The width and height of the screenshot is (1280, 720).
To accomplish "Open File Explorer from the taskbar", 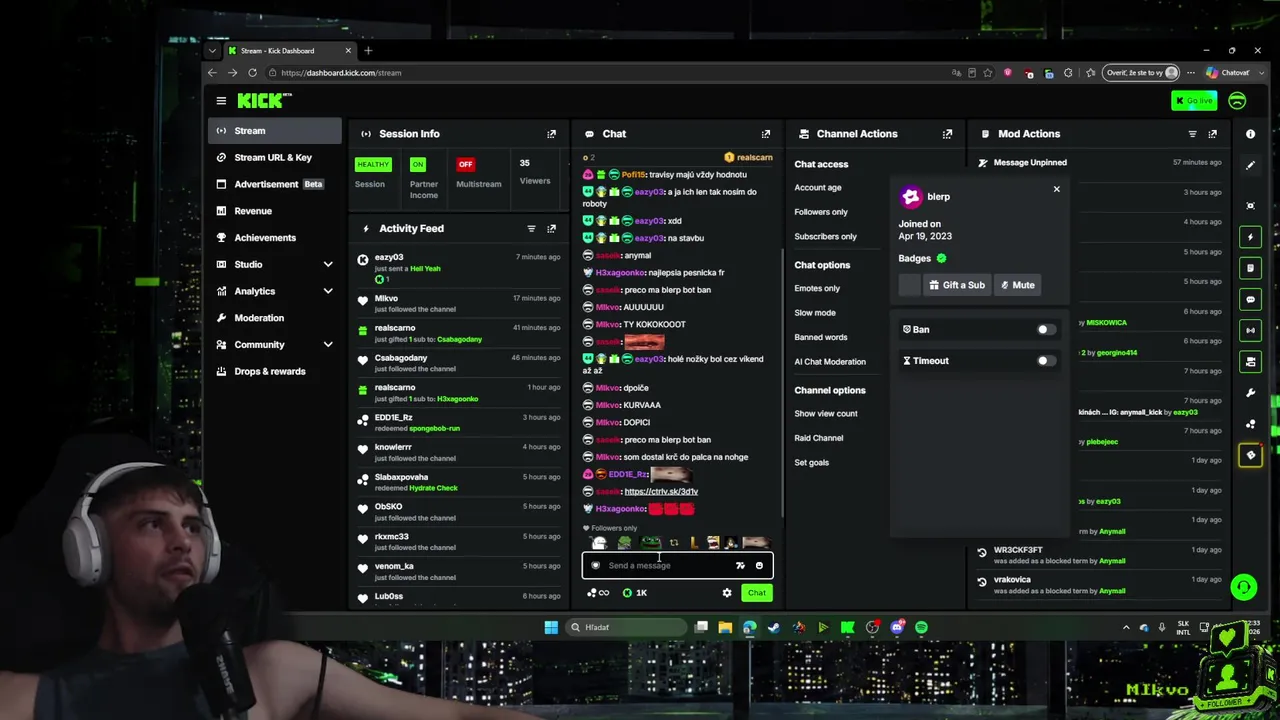I will click(x=725, y=628).
